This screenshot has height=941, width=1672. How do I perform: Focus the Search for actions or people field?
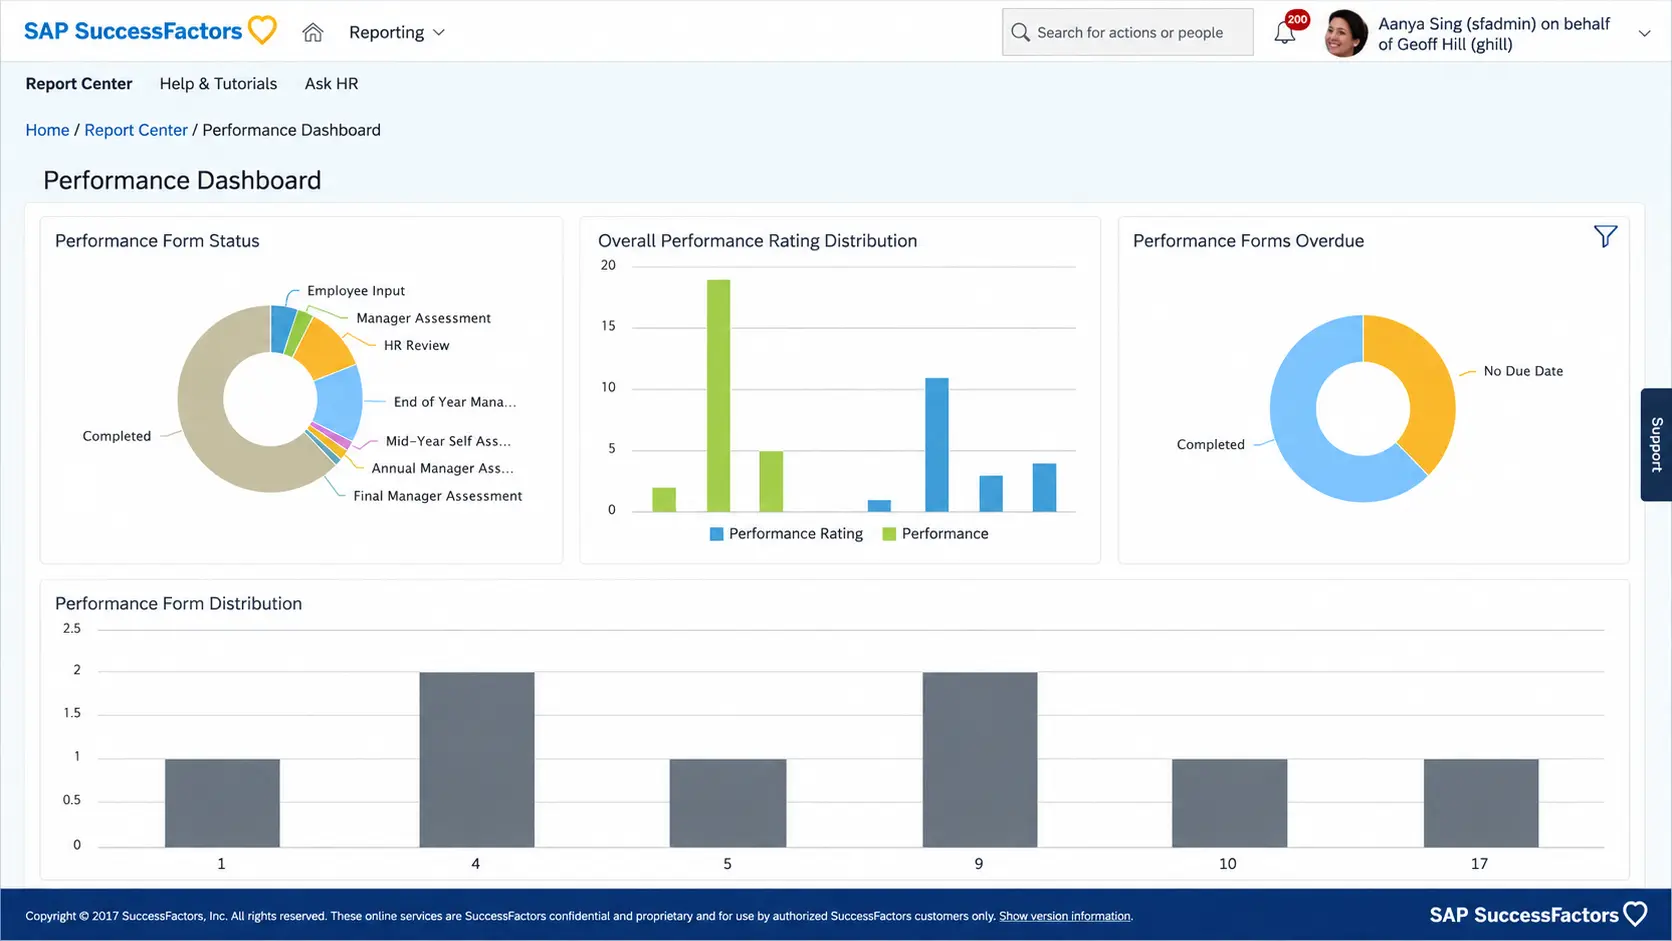point(1128,32)
